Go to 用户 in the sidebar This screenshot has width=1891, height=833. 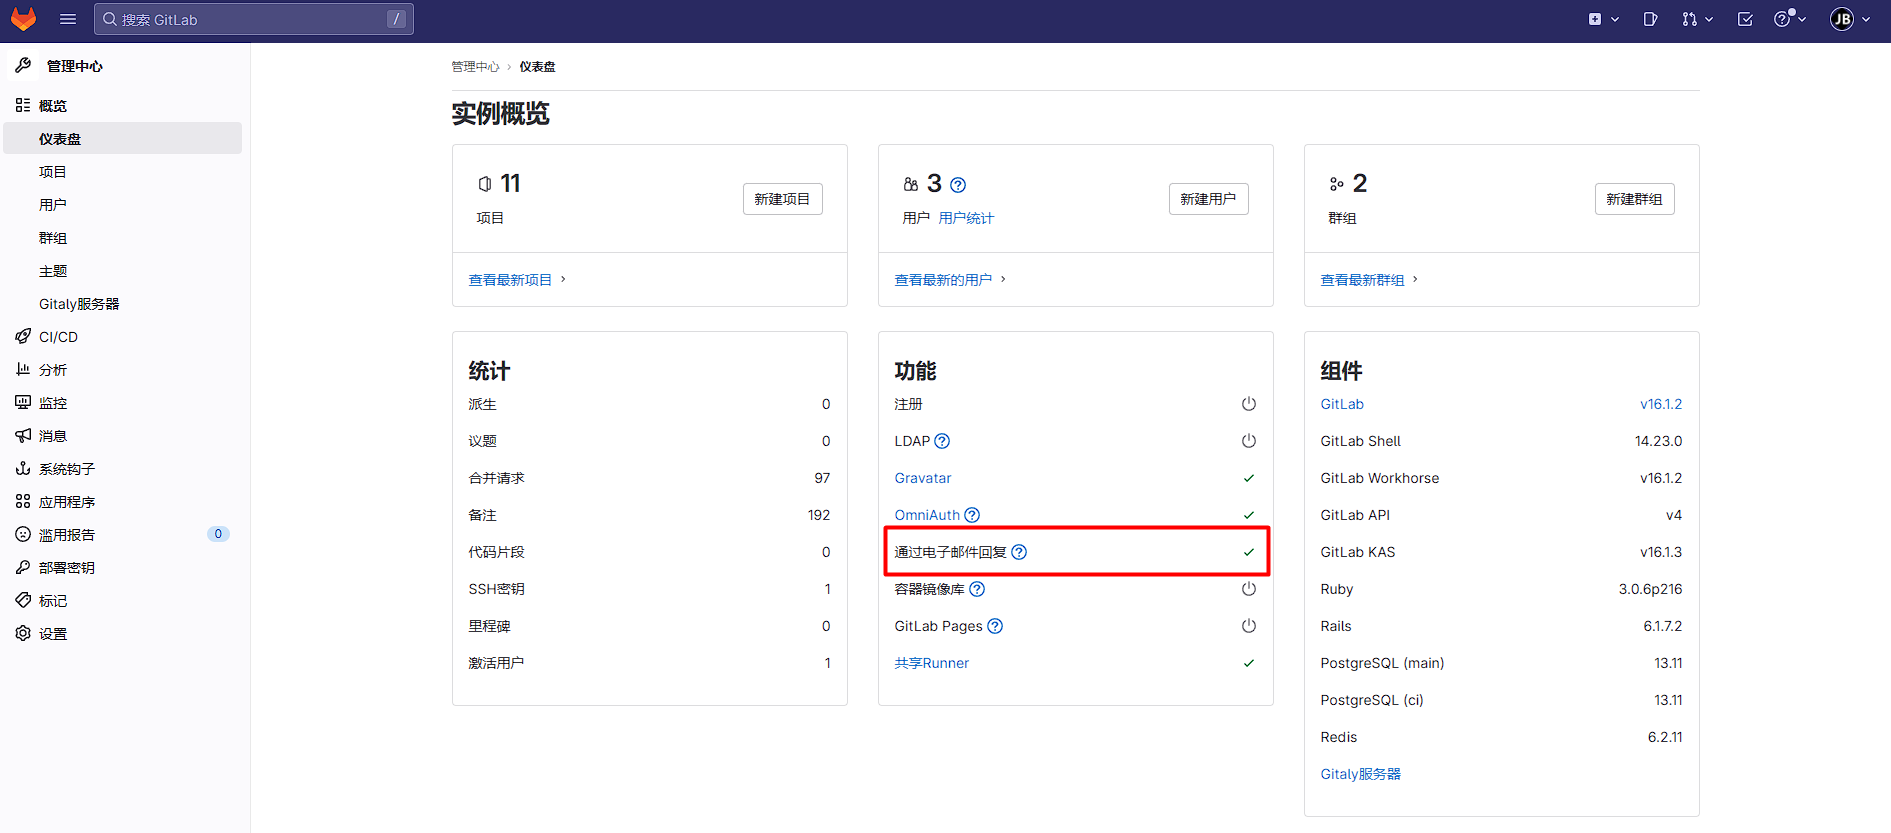click(x=53, y=205)
